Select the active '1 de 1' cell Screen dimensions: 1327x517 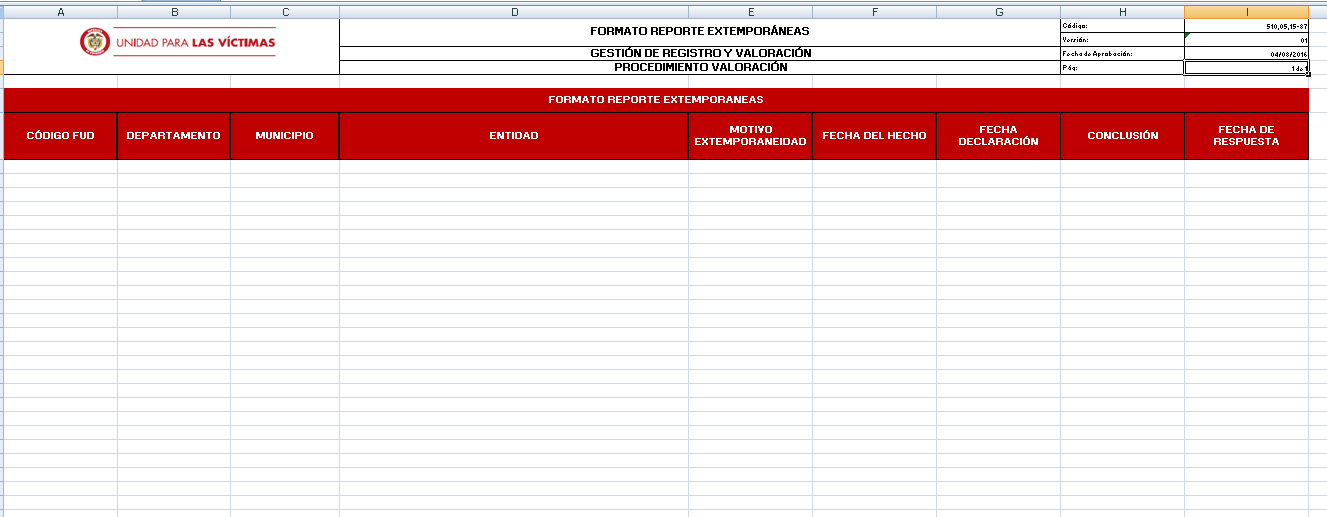point(1246,67)
